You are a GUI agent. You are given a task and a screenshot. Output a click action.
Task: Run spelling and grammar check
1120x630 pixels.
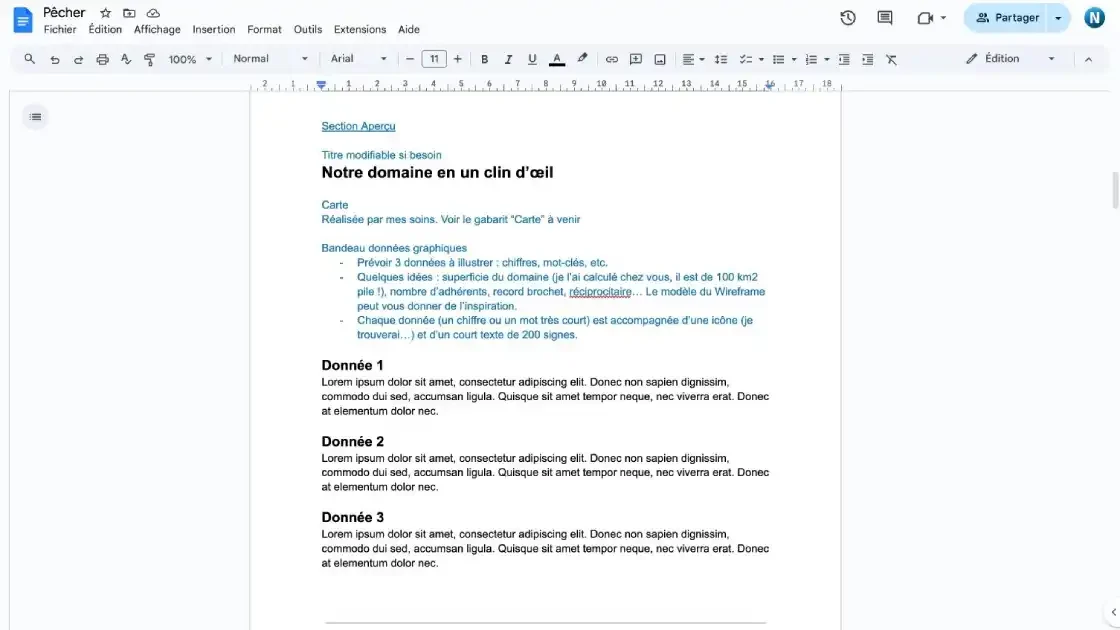pyautogui.click(x=126, y=59)
